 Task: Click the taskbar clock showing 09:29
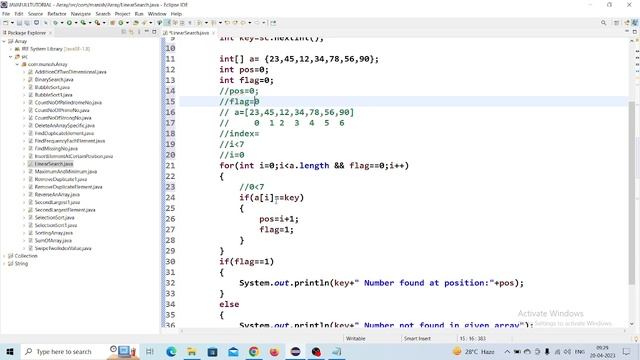point(602,351)
